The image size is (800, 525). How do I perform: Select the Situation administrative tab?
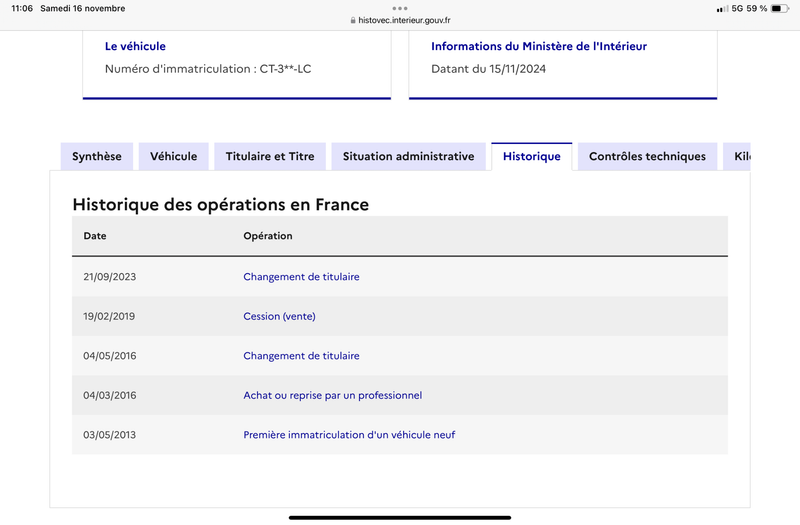(x=408, y=156)
